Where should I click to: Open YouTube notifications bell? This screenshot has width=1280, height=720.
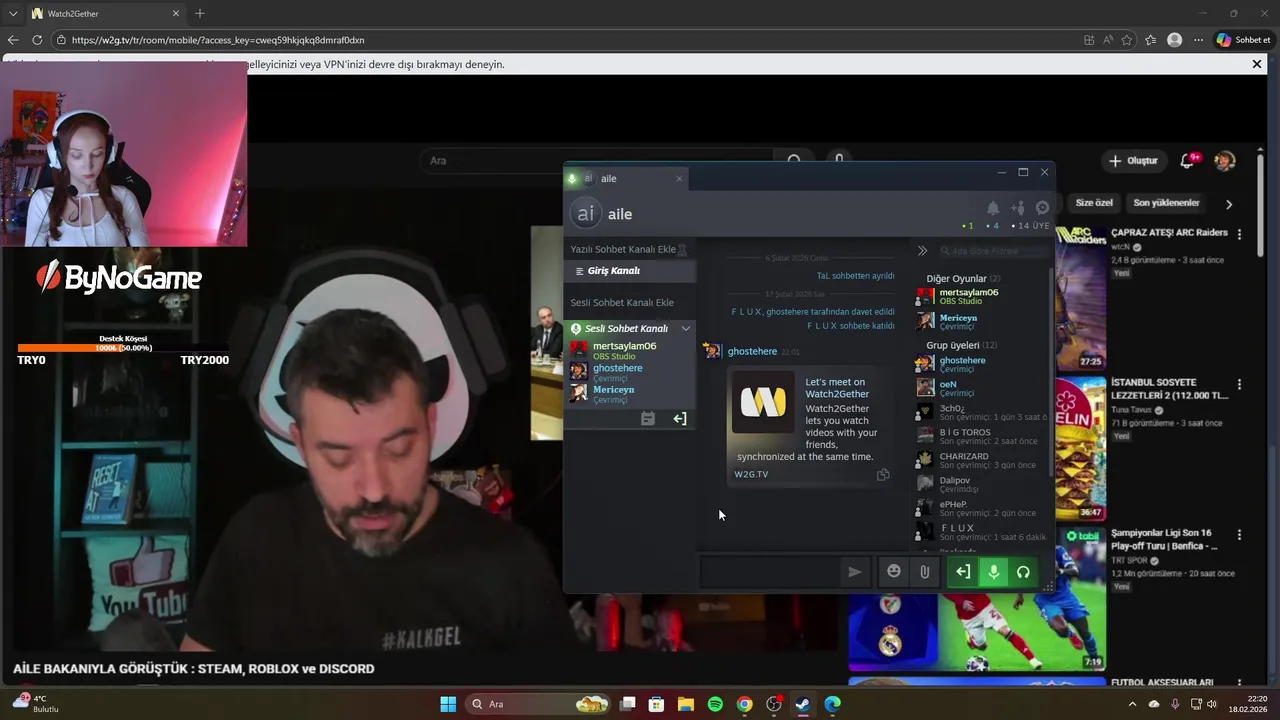pyautogui.click(x=1189, y=161)
